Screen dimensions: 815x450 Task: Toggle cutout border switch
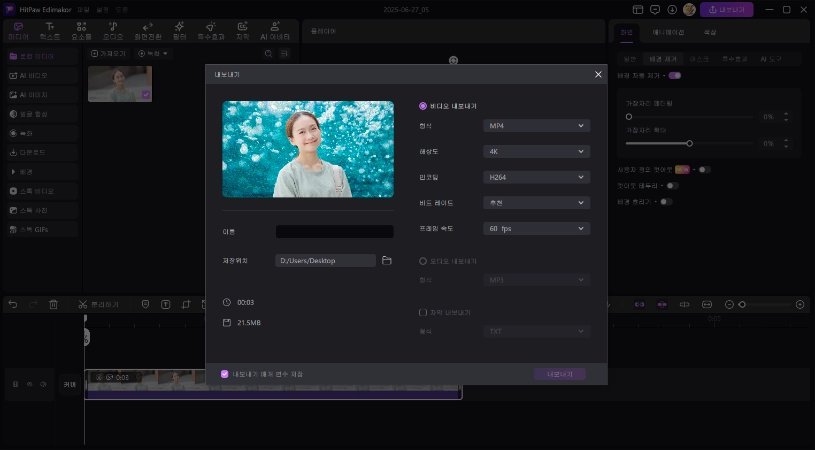[672, 186]
